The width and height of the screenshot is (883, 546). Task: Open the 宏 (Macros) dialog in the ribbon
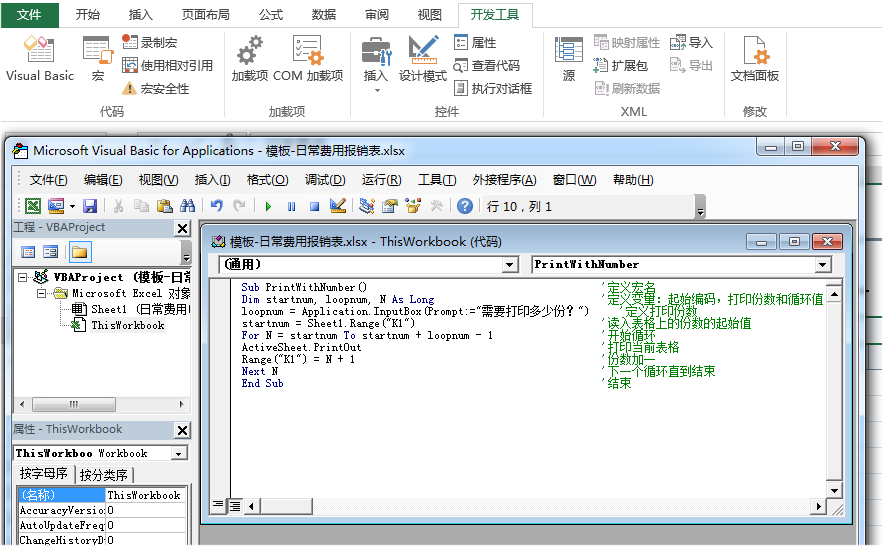(x=97, y=58)
